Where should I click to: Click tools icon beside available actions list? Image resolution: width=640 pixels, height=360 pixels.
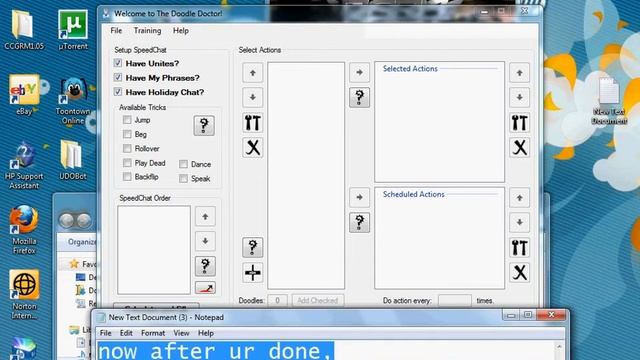point(253,123)
